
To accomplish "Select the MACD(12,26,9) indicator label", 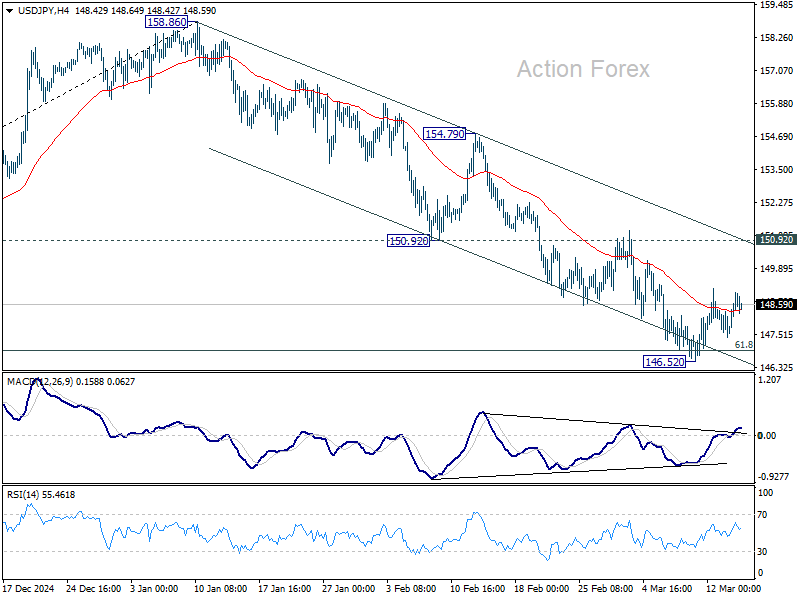I will (37, 381).
